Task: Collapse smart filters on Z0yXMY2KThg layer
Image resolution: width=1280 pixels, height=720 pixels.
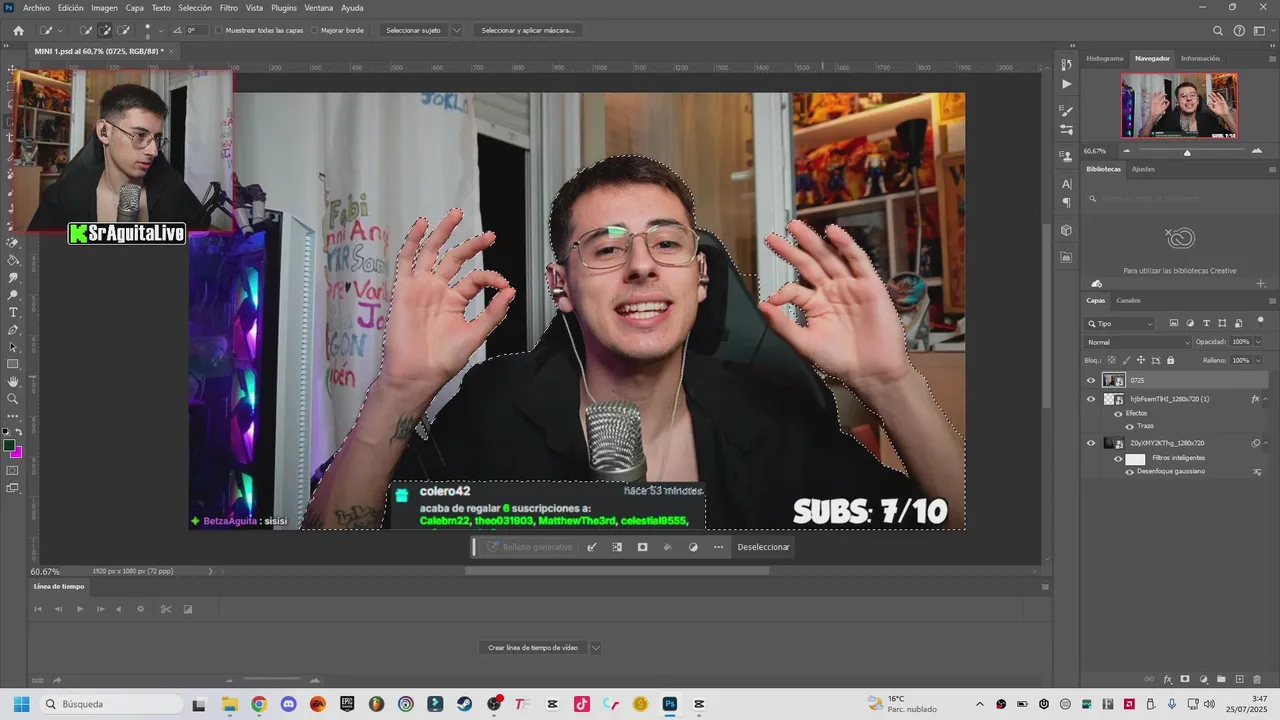Action: point(1266,443)
